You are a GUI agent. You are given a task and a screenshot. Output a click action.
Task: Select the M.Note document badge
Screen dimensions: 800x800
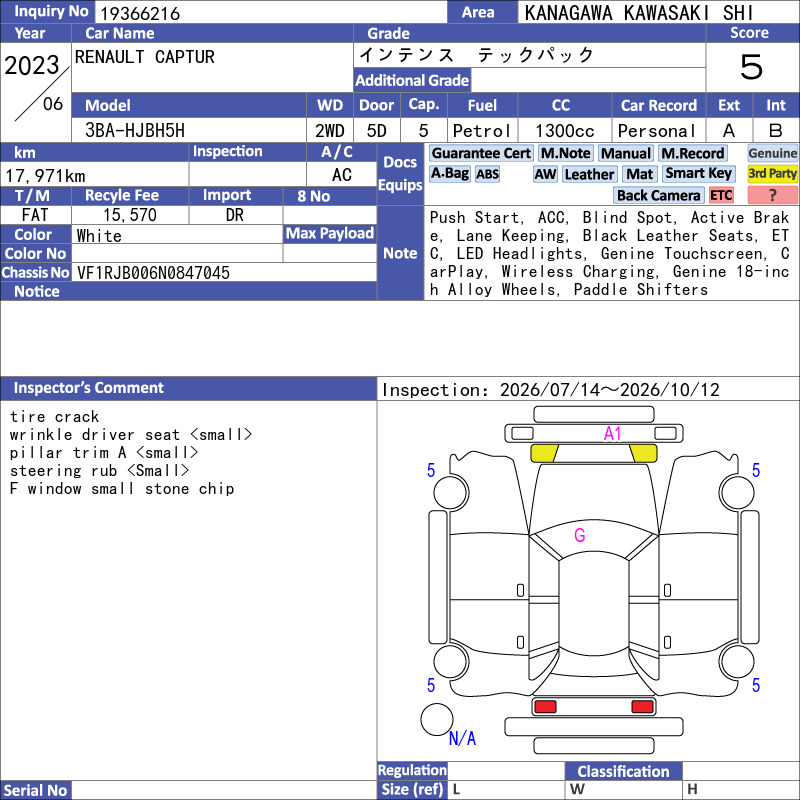click(565, 153)
